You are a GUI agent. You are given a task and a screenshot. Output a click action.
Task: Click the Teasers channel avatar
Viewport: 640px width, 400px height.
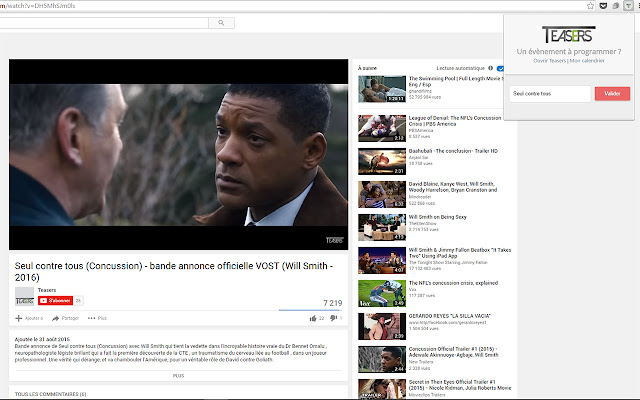pyautogui.click(x=24, y=296)
